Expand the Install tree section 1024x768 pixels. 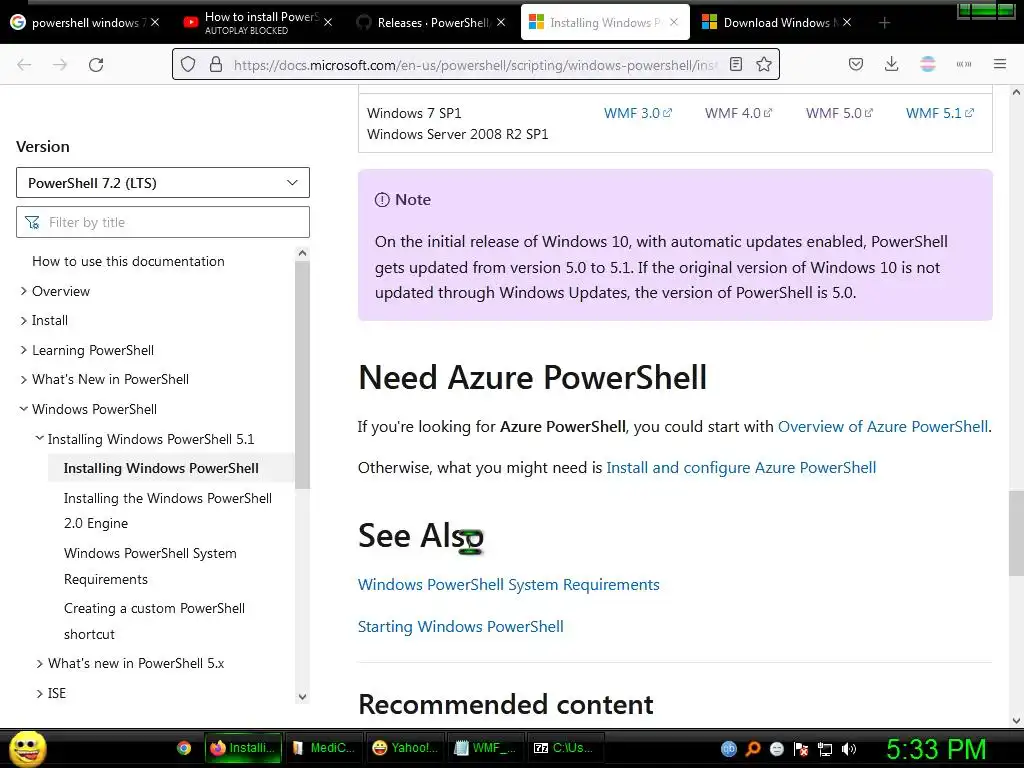click(24, 321)
